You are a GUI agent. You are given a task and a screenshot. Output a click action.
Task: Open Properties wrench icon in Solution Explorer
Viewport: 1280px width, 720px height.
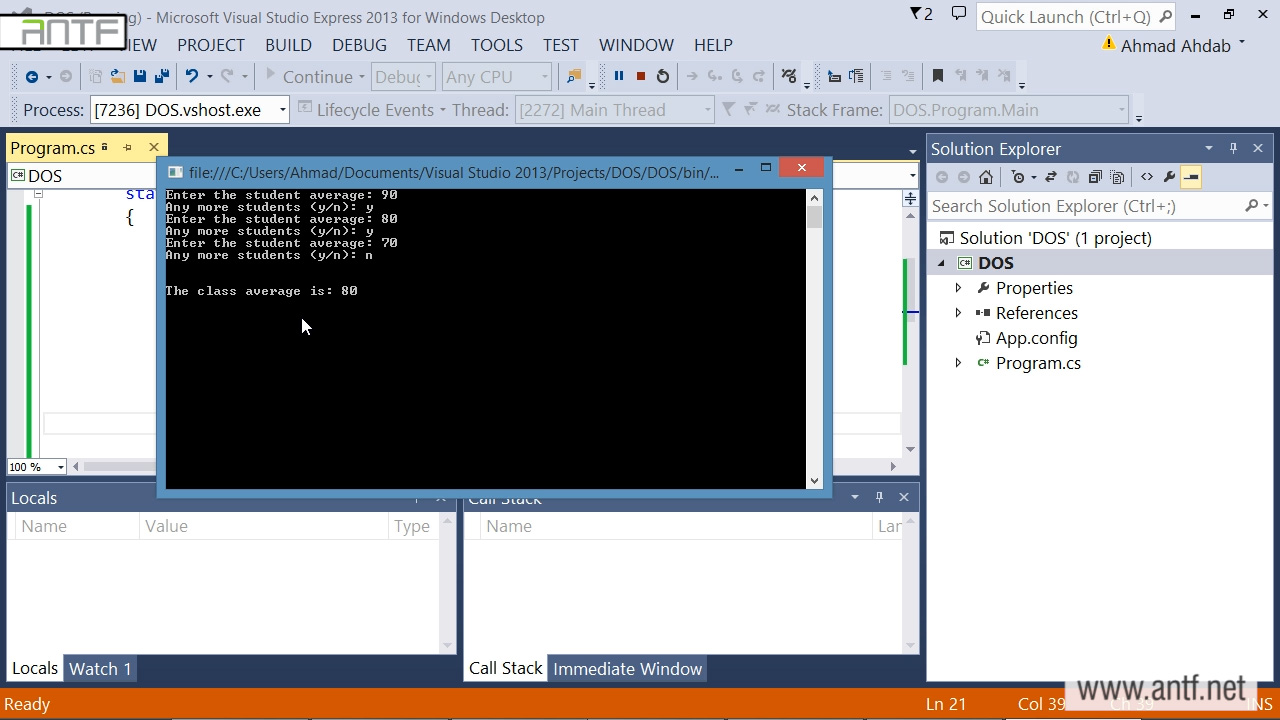coord(1169,177)
